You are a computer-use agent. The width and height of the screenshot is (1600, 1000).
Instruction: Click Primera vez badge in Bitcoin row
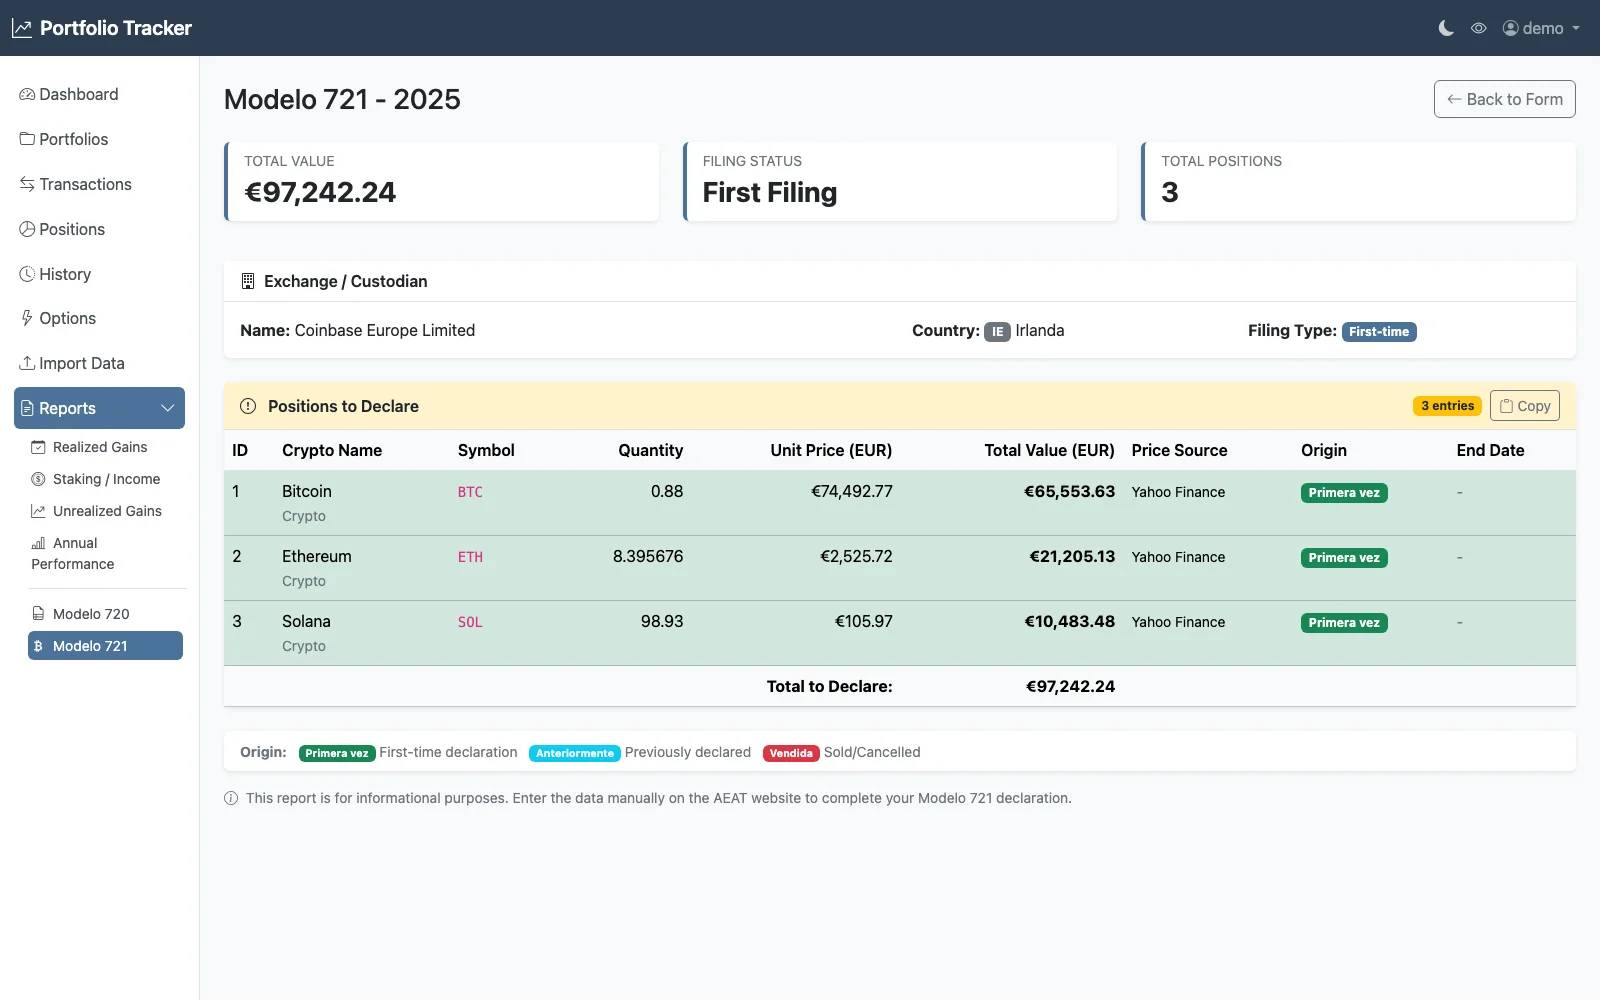[x=1344, y=493]
